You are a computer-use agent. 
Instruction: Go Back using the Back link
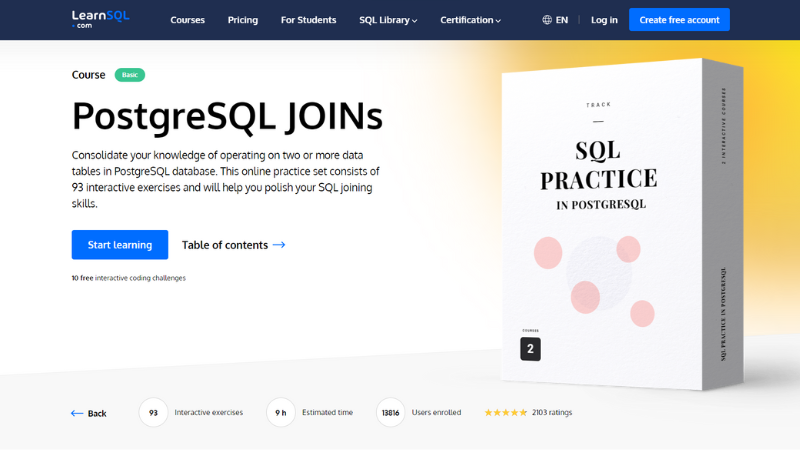89,413
